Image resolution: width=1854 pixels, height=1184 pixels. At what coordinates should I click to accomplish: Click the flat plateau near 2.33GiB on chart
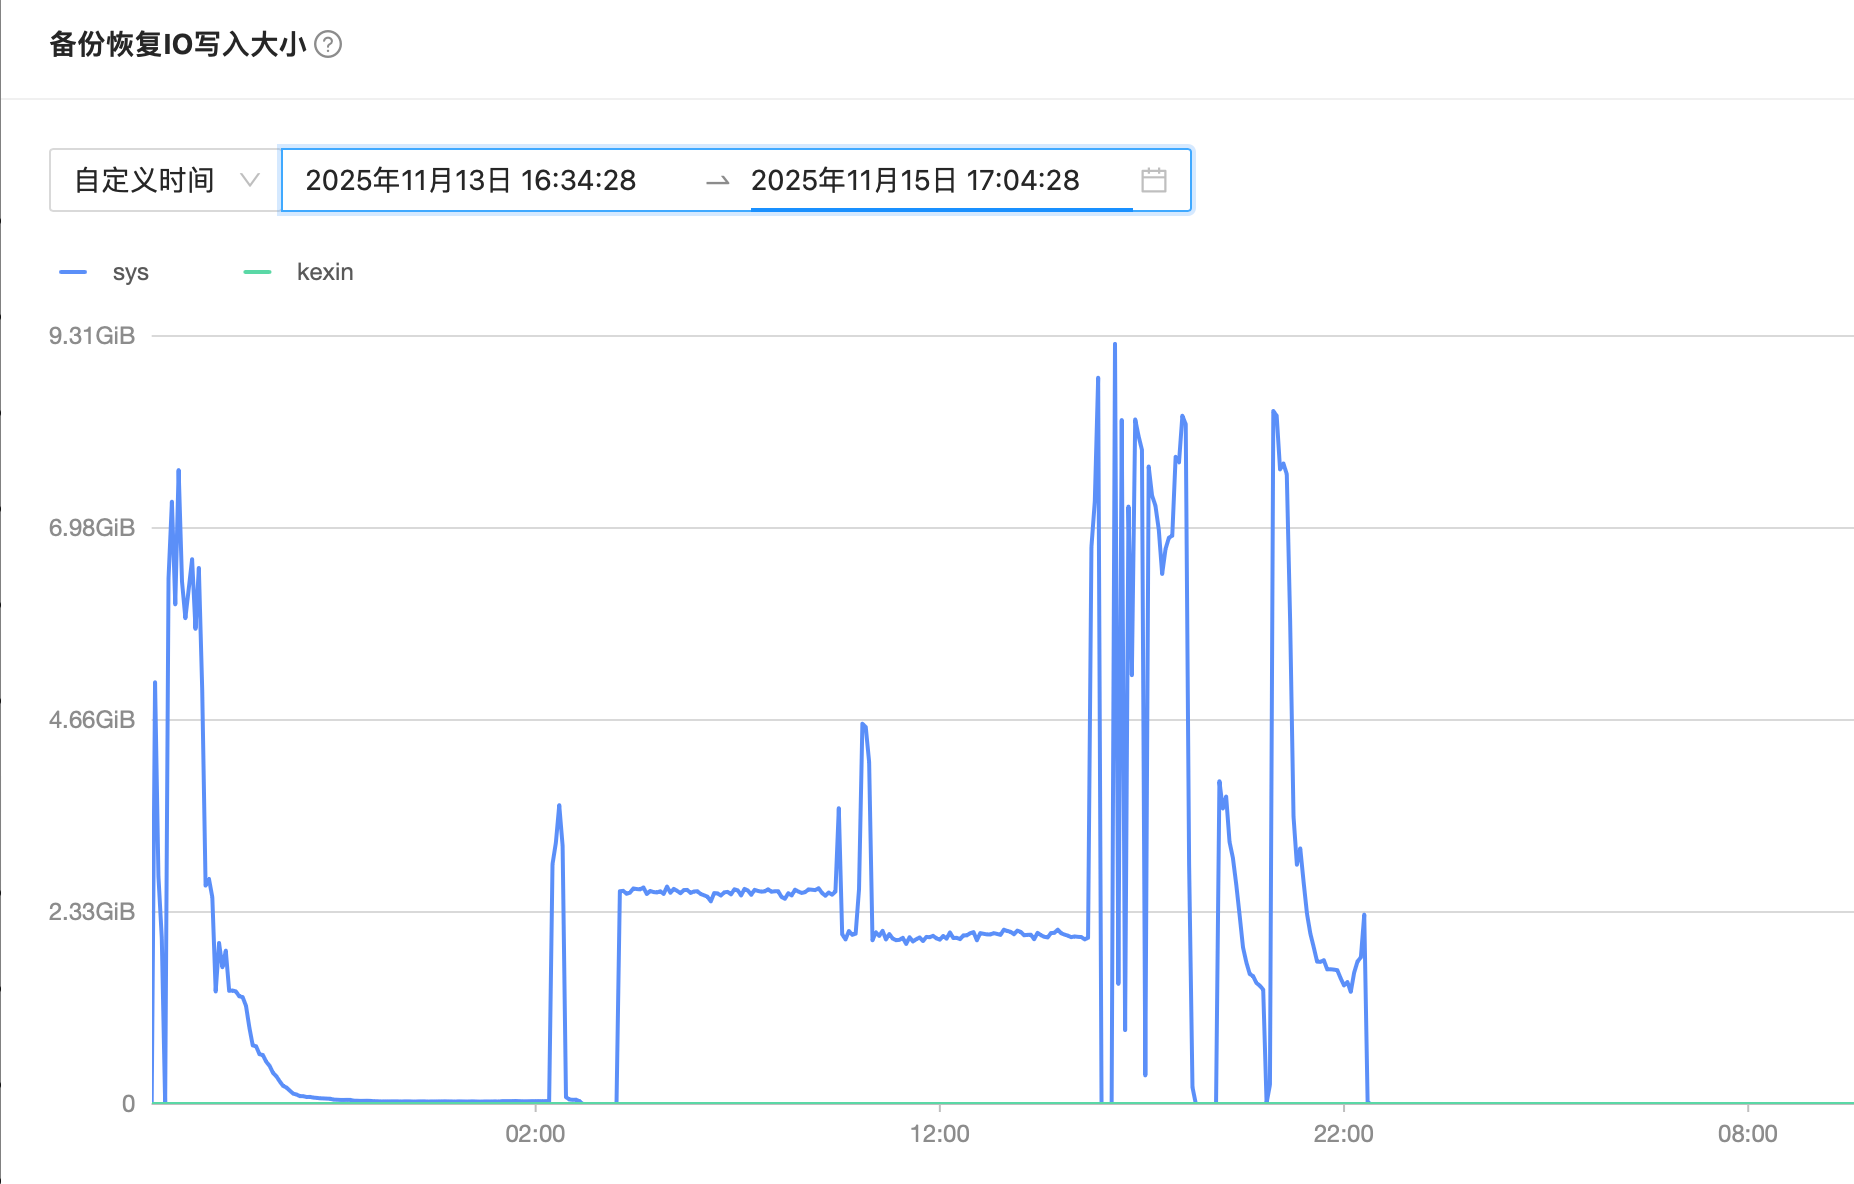727,891
